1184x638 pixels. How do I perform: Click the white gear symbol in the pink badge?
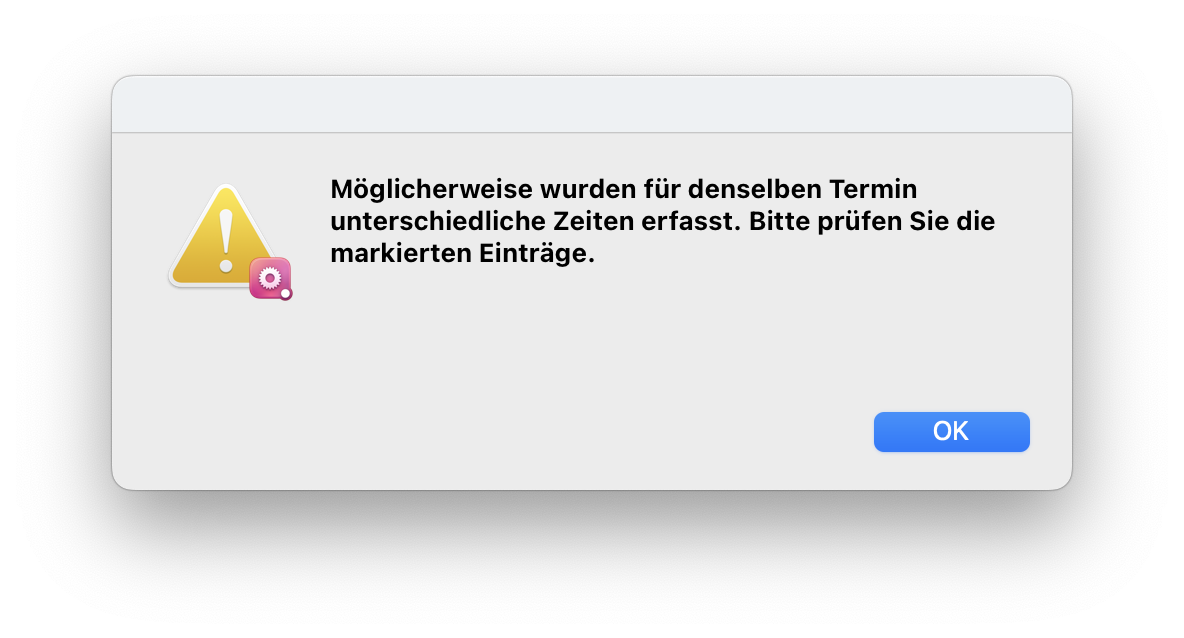(270, 278)
